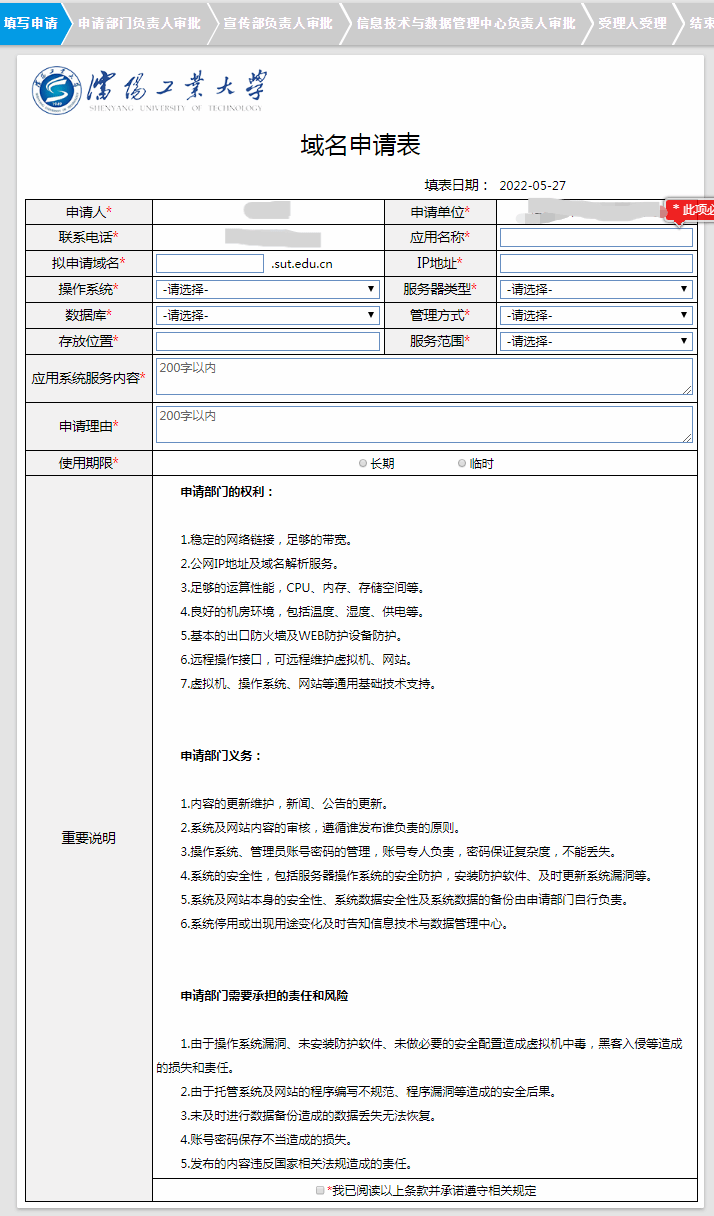
Task: Click line 6.远程操作接口，可远程维护虚拟机、网站。
Action: pyautogui.click(x=296, y=659)
